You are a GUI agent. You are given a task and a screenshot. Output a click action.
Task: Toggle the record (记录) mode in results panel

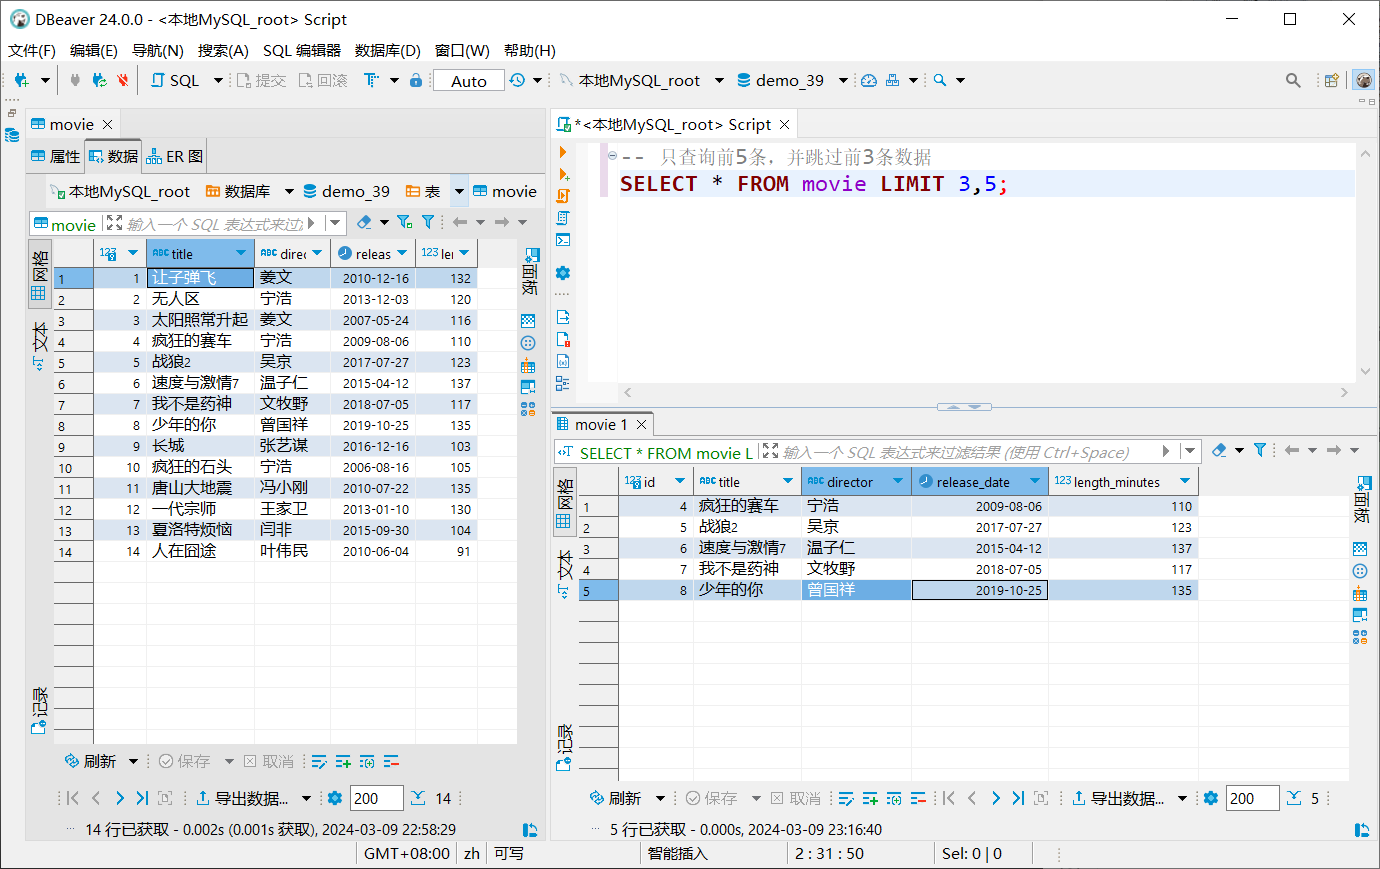coord(564,747)
